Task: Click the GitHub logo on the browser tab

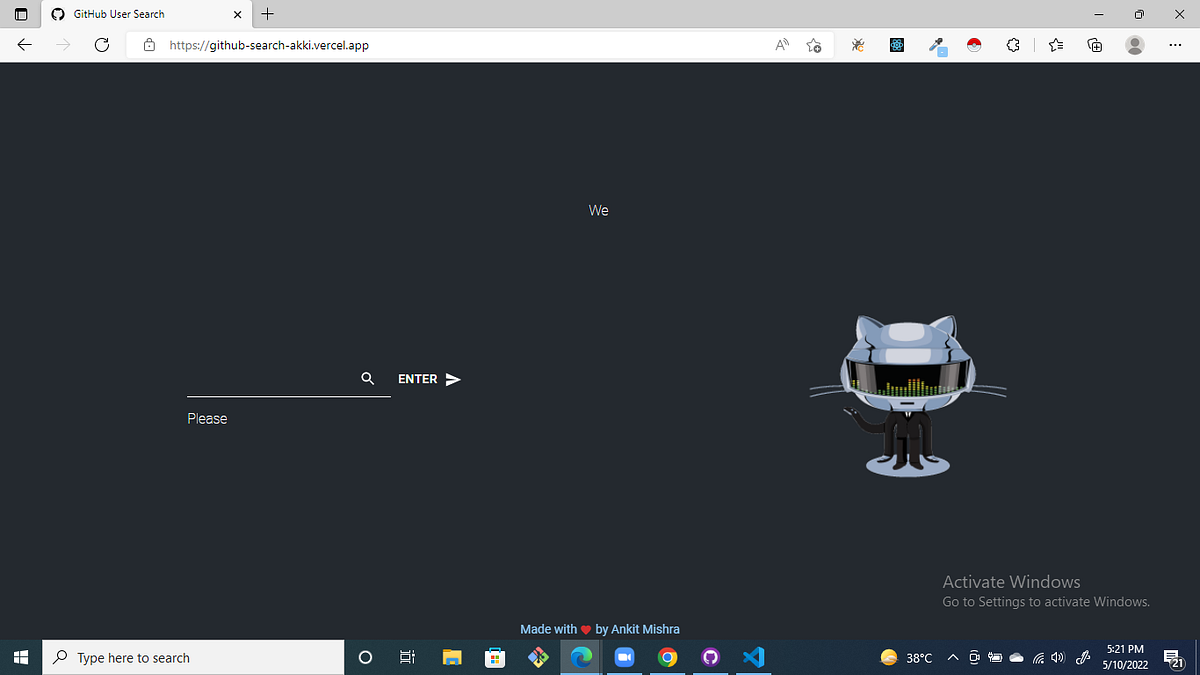Action: click(x=58, y=14)
